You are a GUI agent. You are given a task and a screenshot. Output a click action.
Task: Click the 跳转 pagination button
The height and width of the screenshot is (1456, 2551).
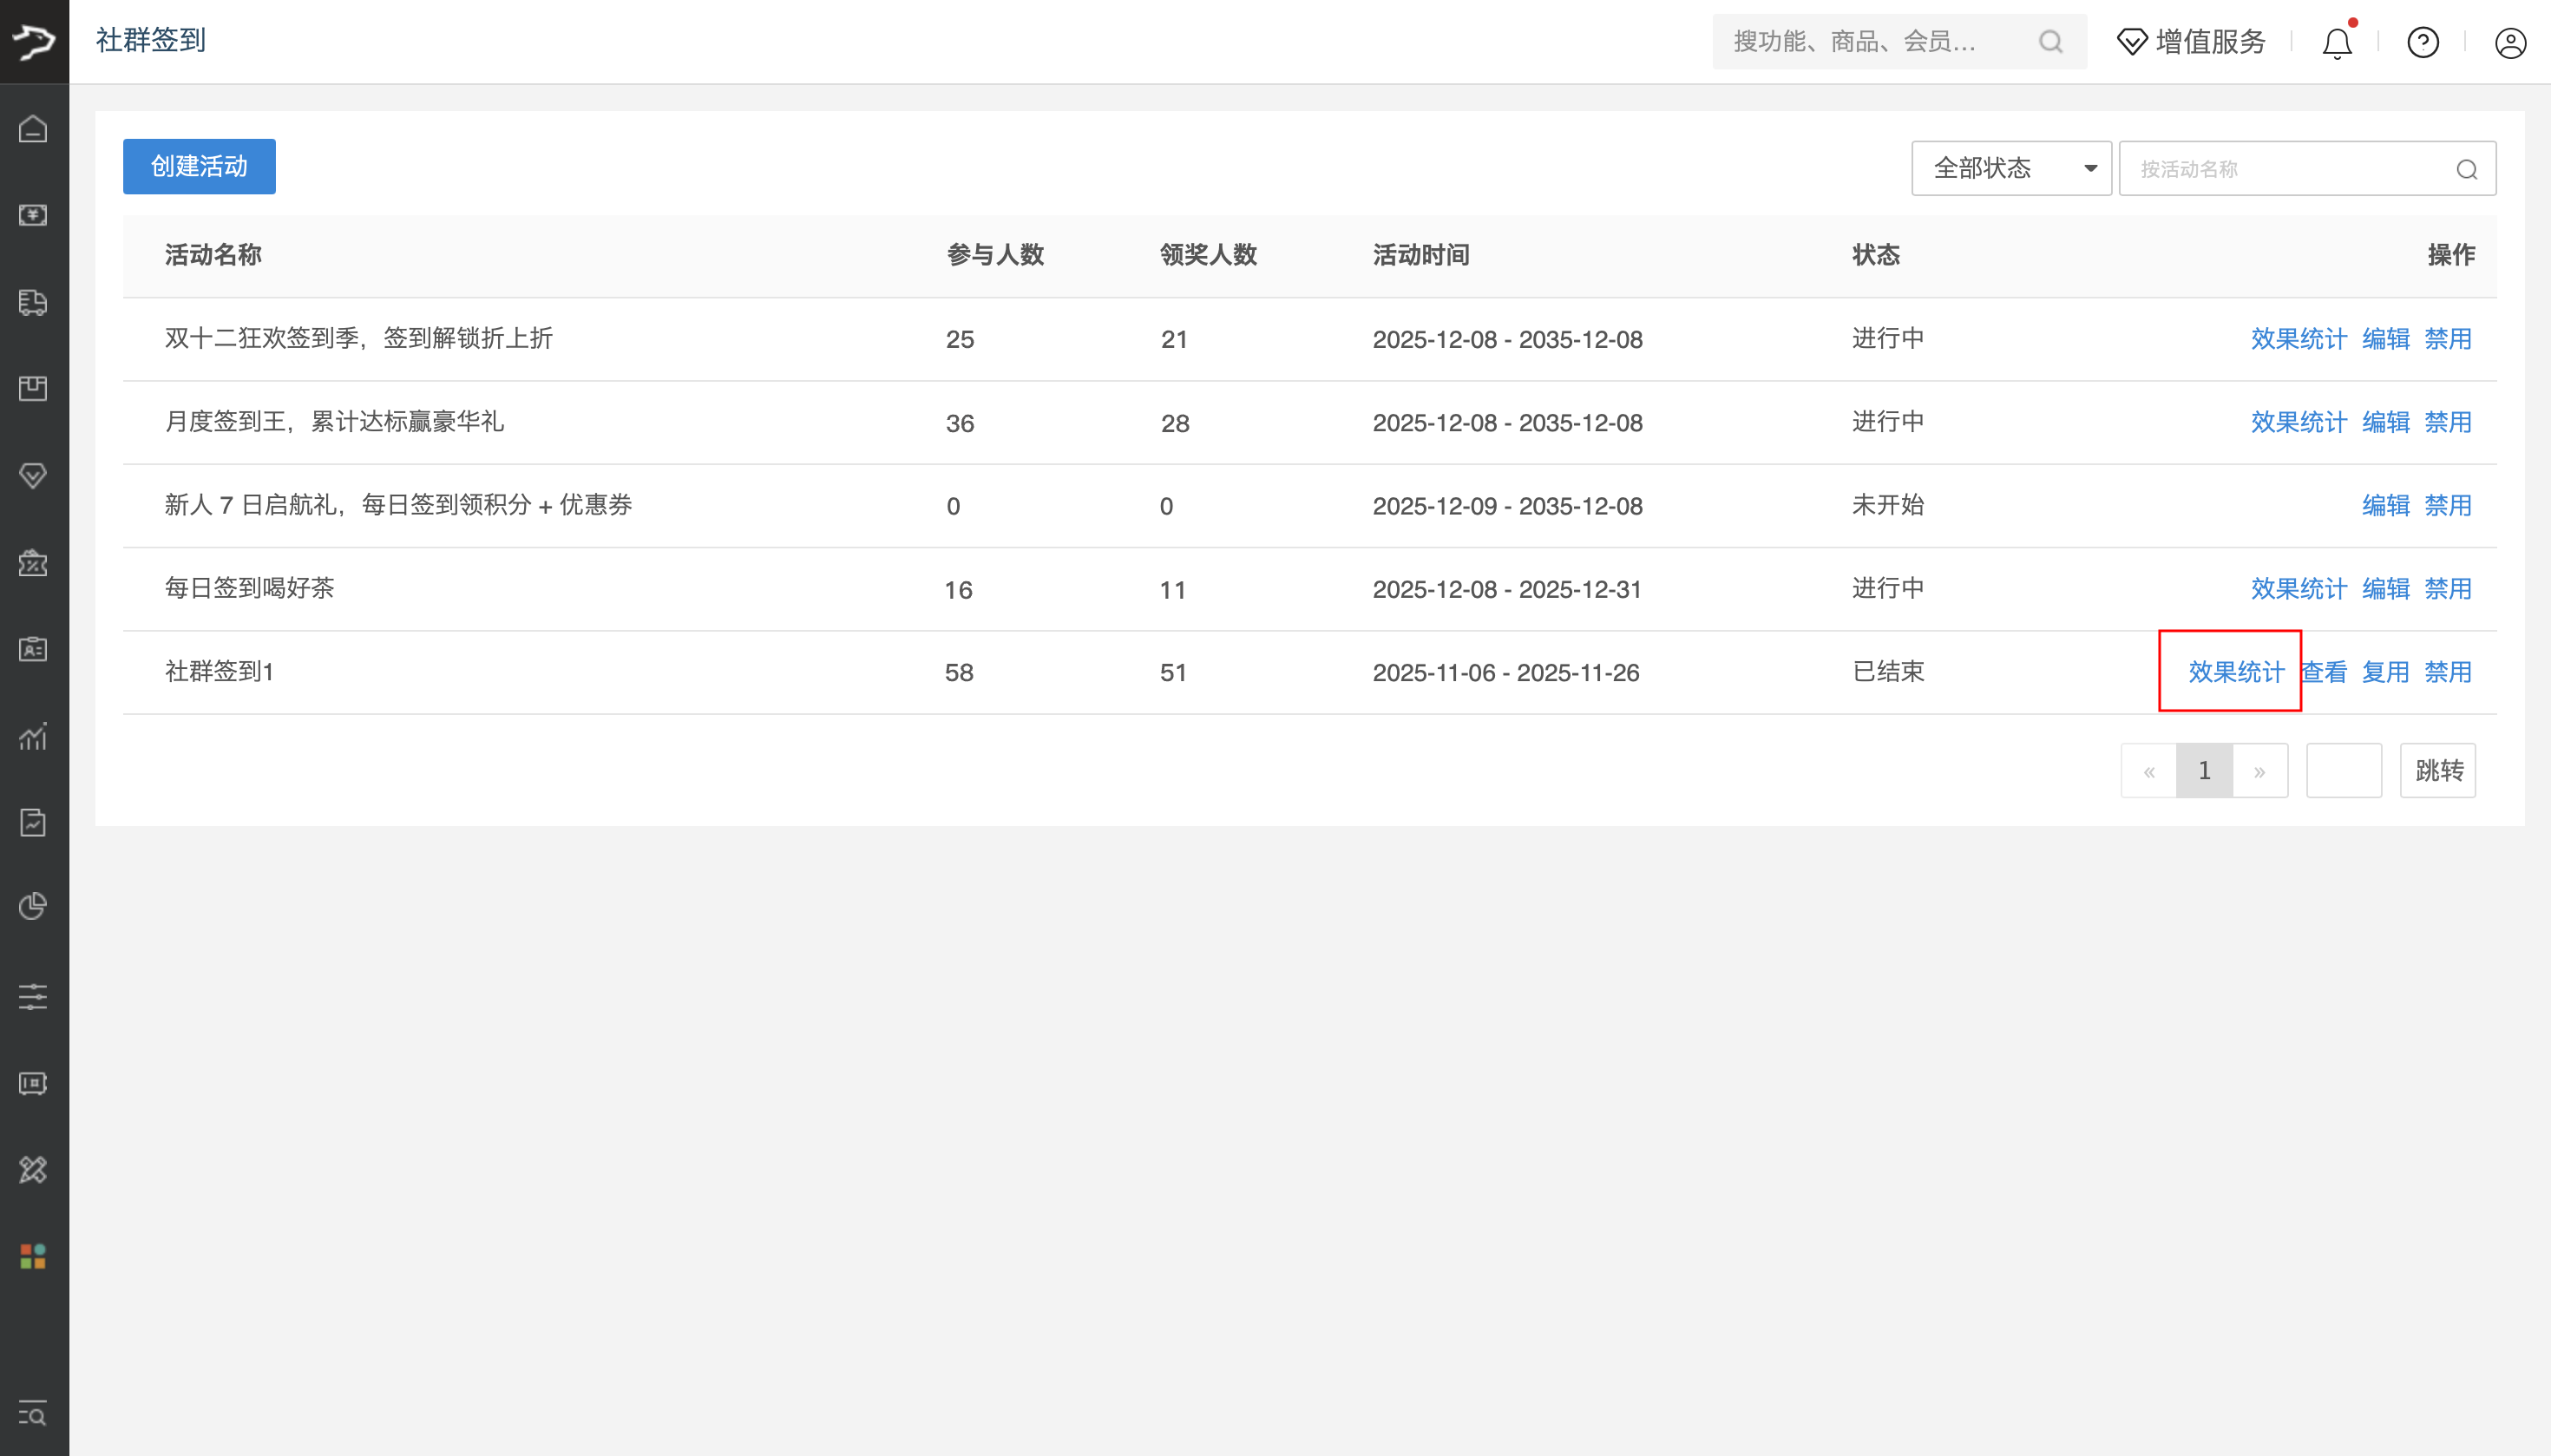(x=2438, y=770)
